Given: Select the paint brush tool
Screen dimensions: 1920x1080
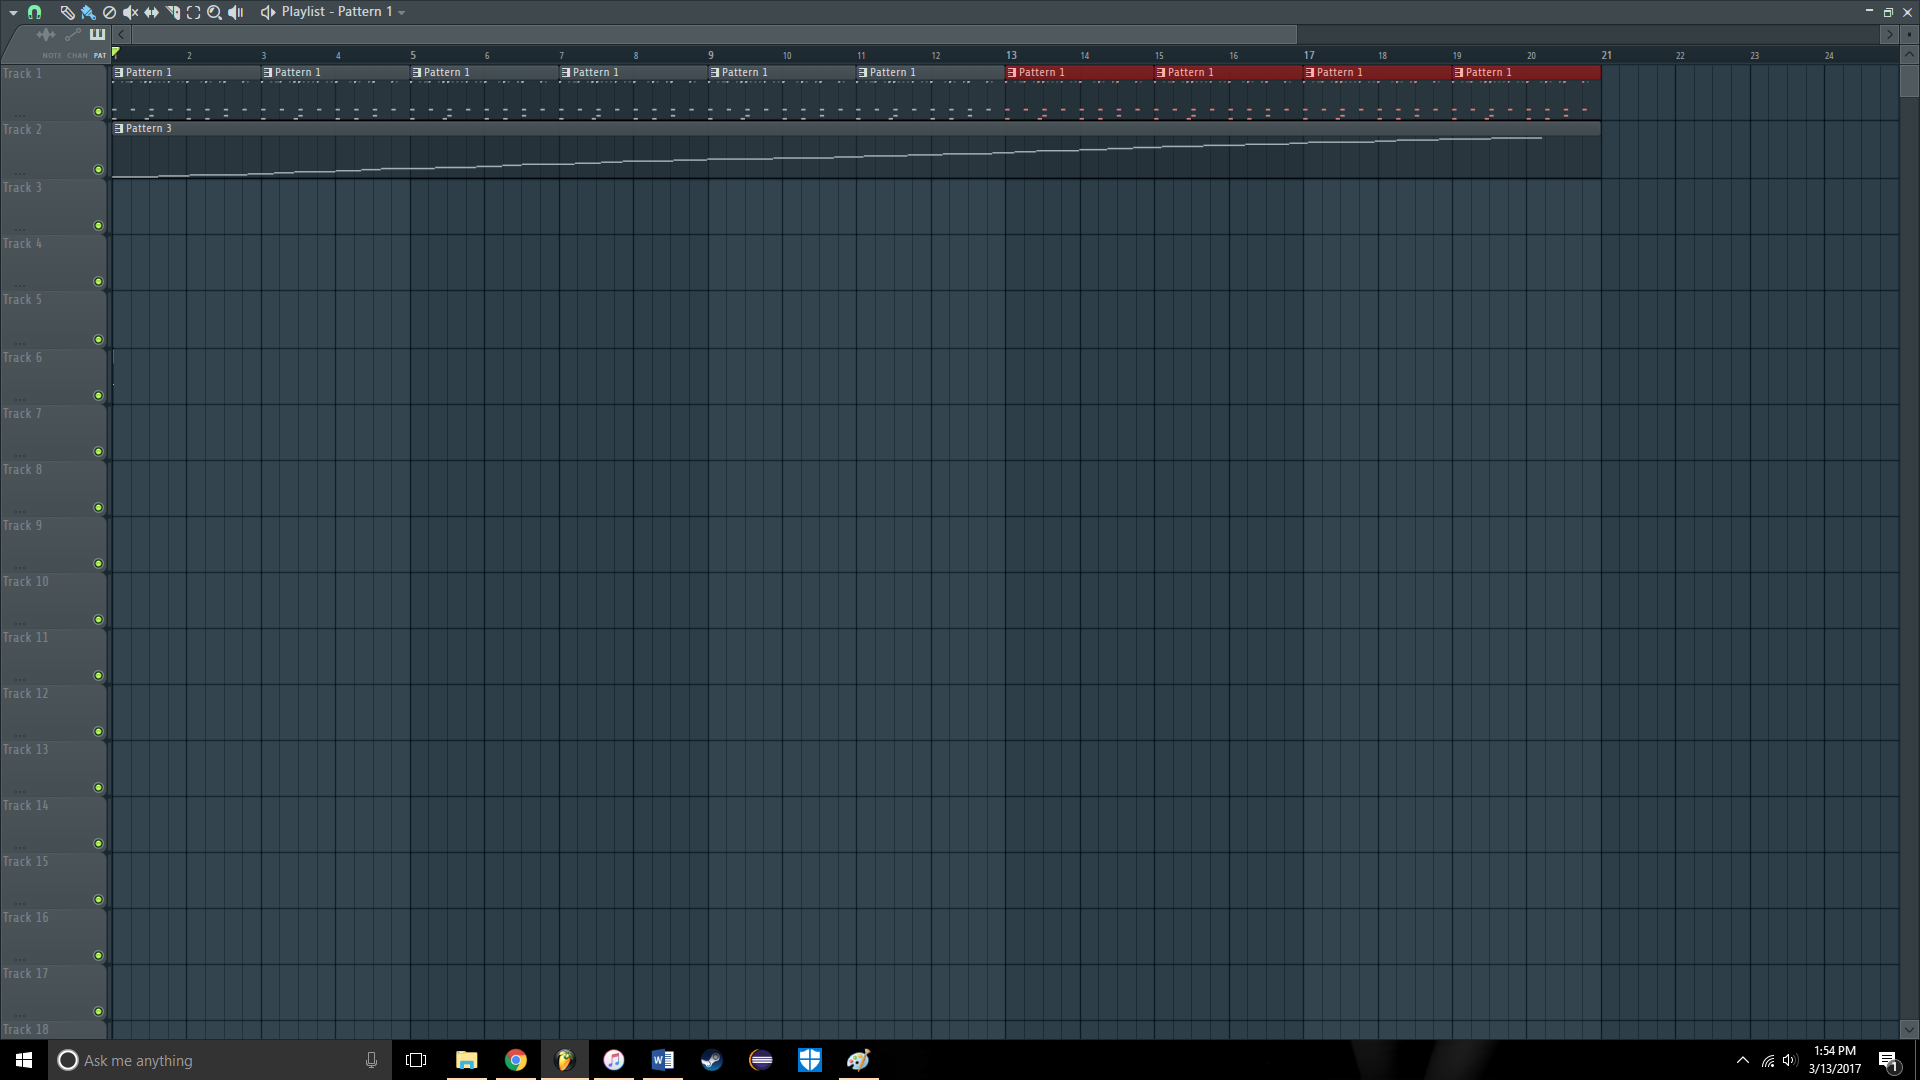Looking at the screenshot, I should tap(88, 12).
